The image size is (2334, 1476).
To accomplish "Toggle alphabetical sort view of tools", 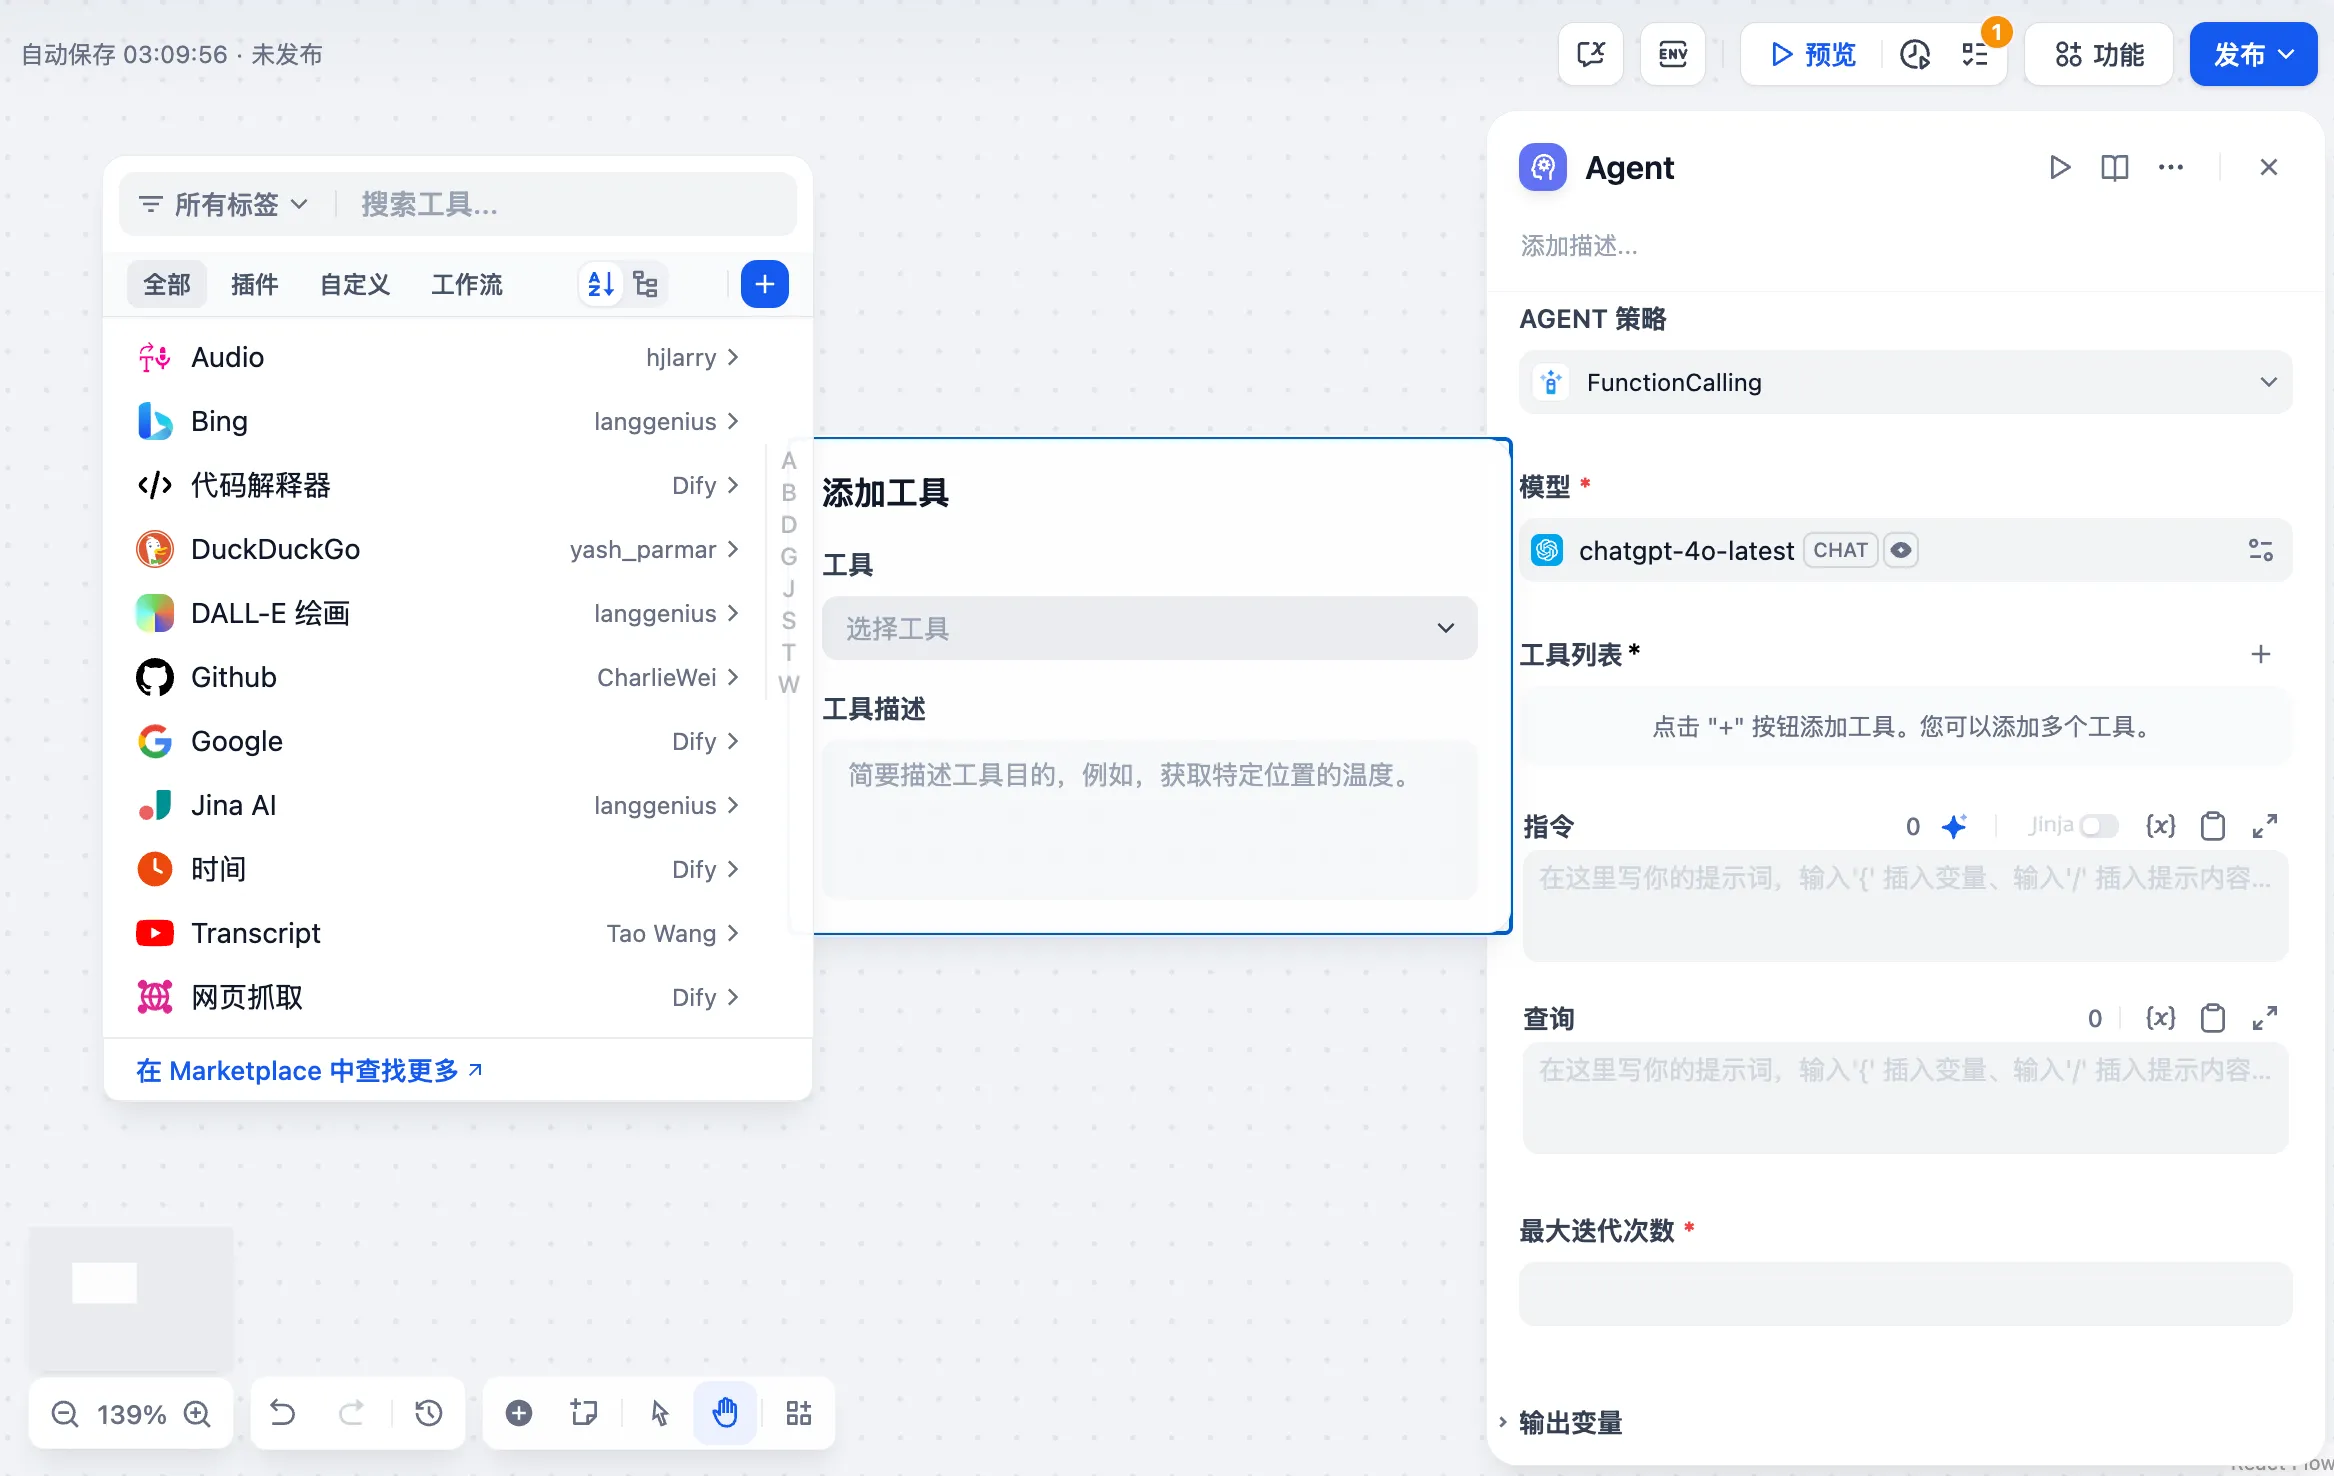I will tap(600, 285).
